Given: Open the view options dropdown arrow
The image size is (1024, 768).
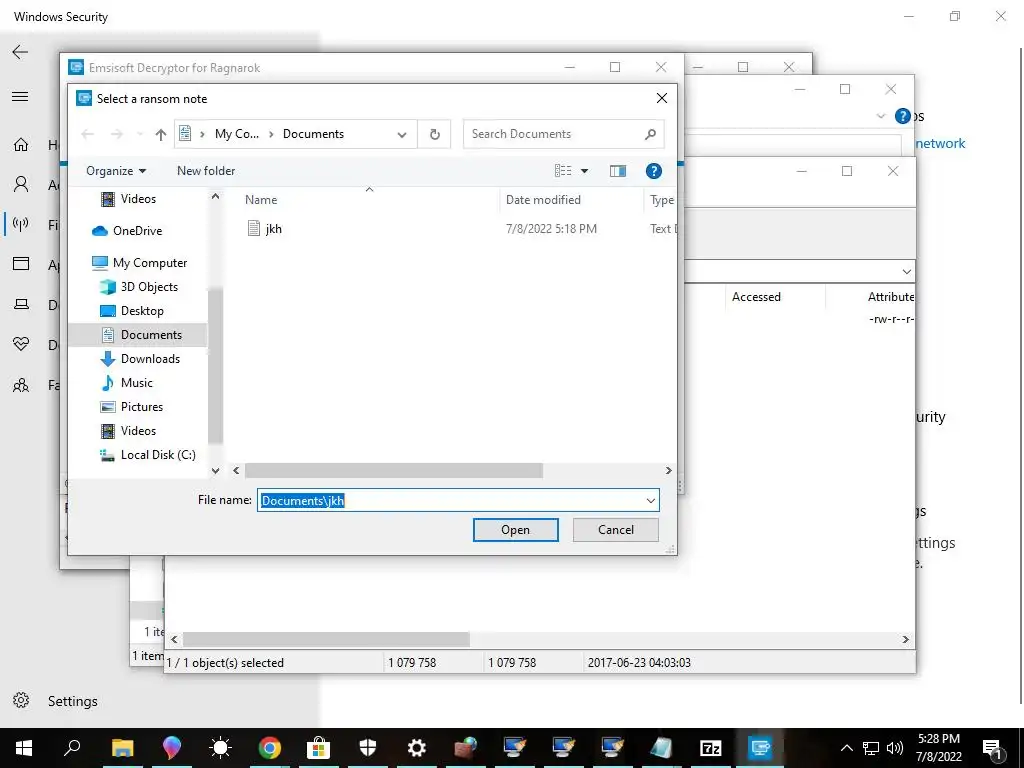Looking at the screenshot, I should (x=584, y=171).
